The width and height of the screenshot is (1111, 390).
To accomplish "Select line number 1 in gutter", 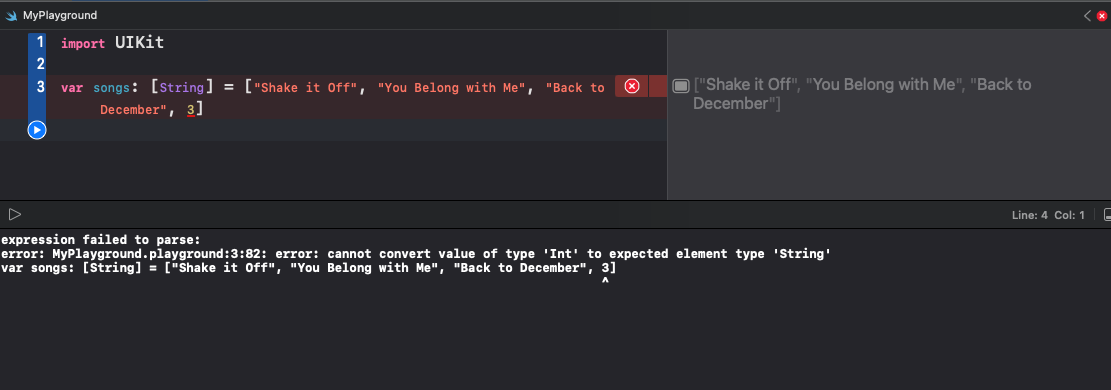I will click(x=40, y=42).
